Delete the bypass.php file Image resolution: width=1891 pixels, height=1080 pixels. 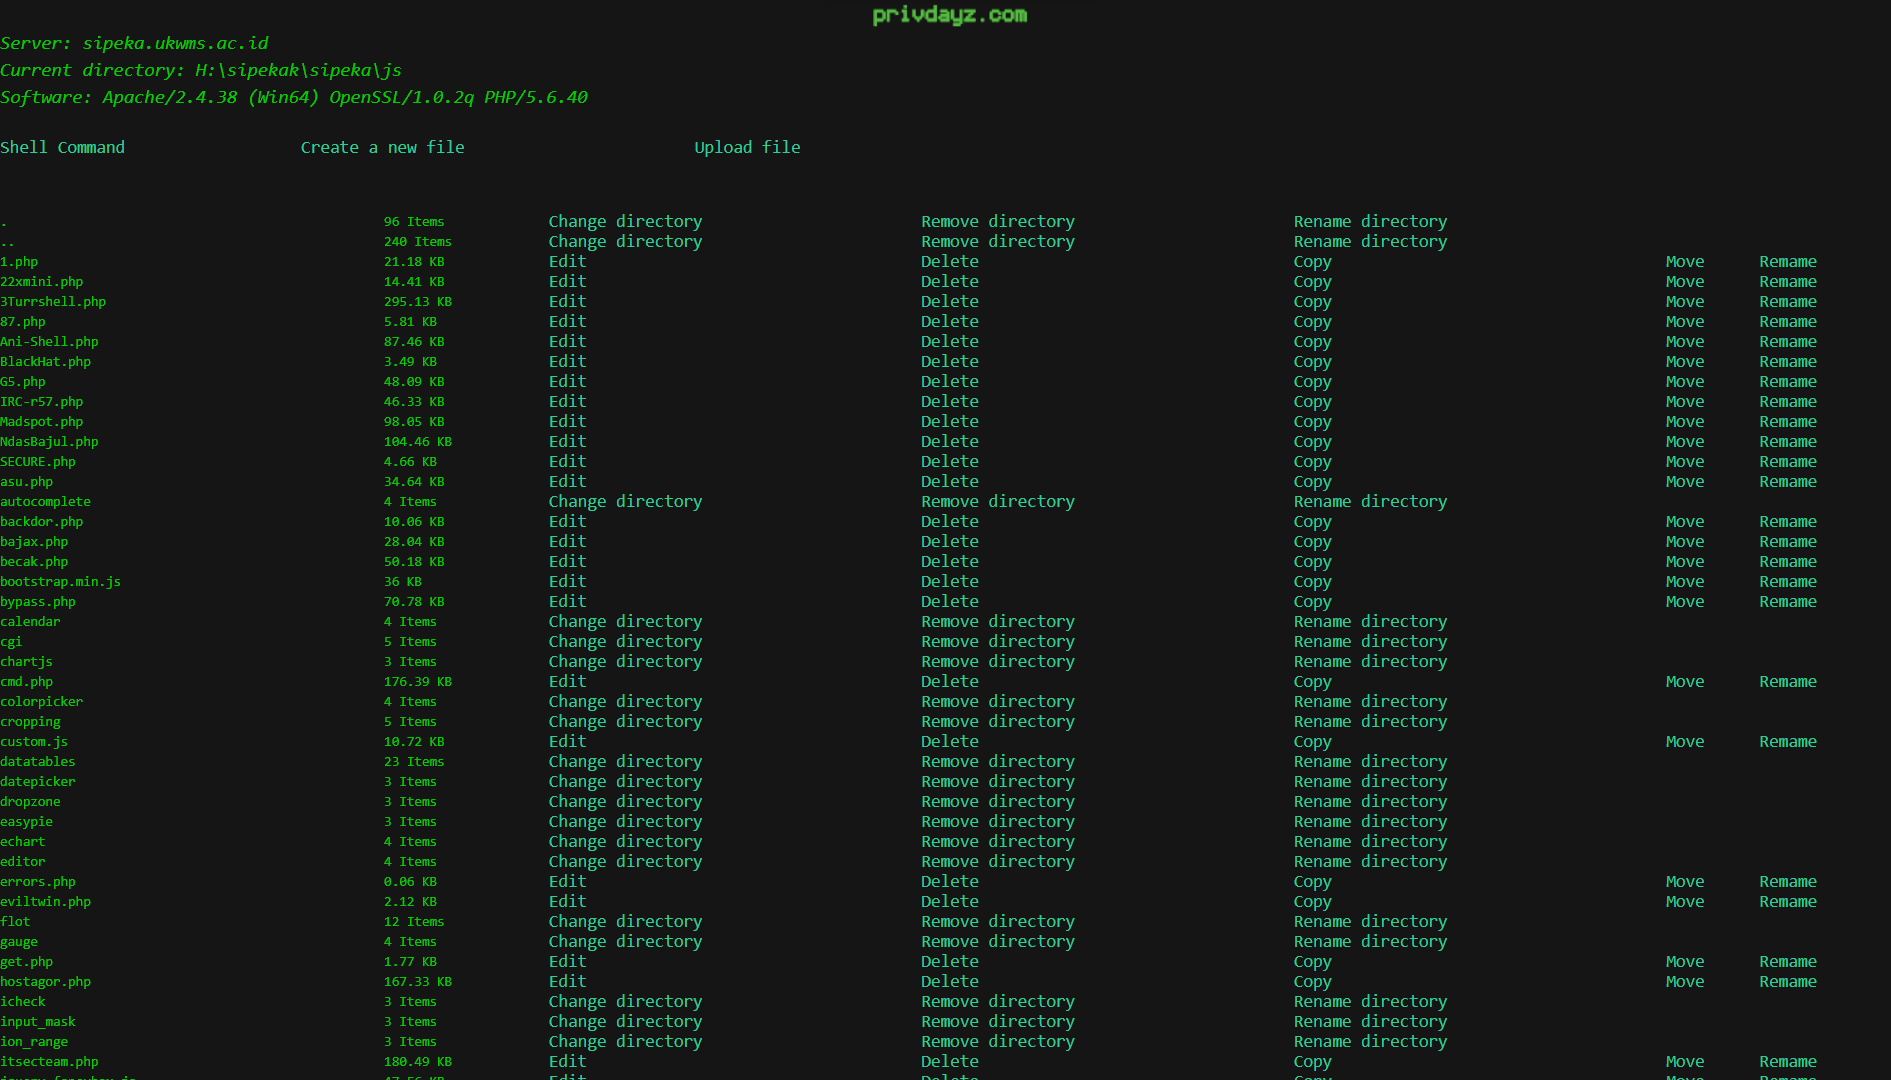949,601
